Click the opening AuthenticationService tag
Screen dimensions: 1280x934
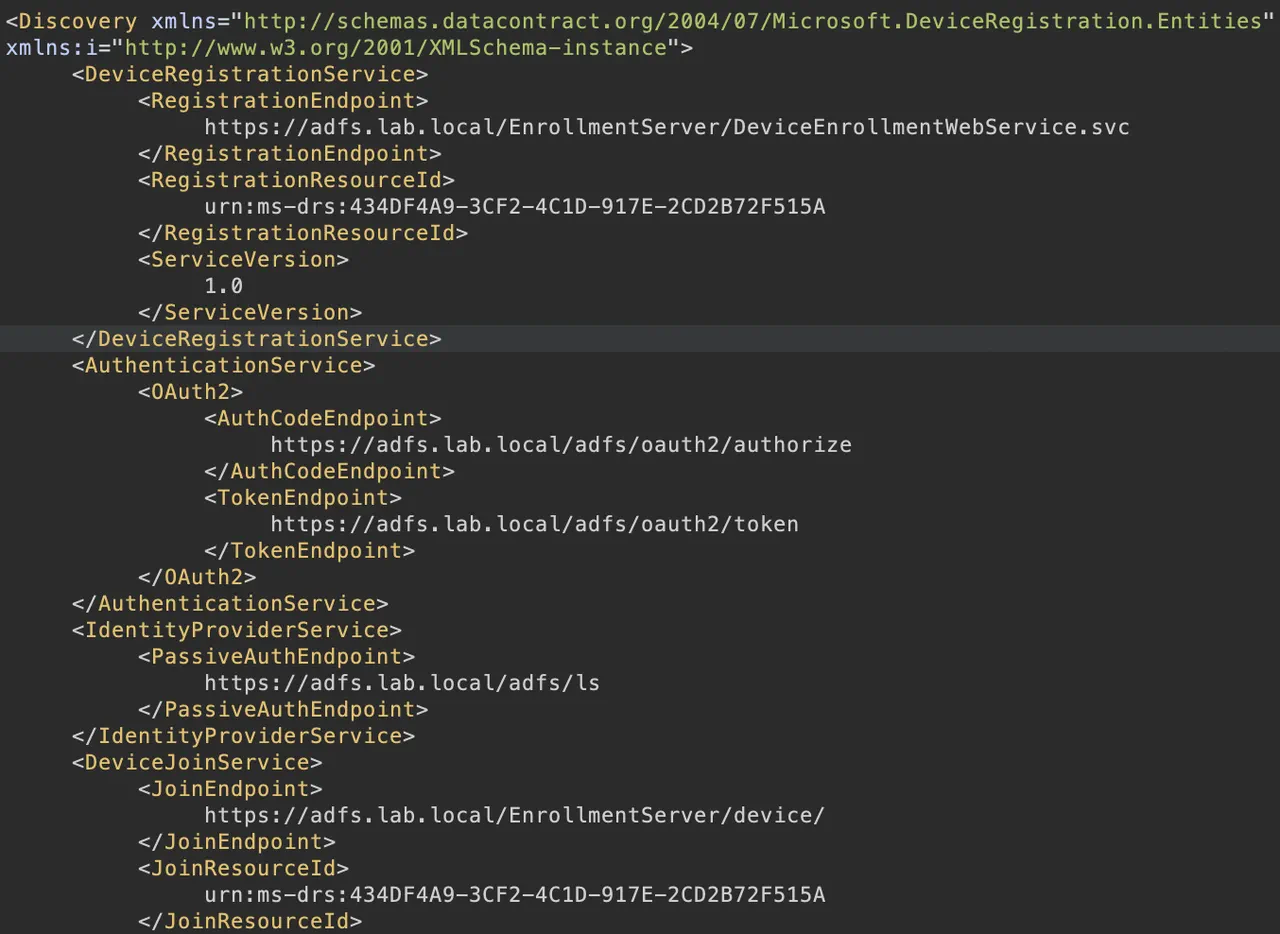[223, 365]
